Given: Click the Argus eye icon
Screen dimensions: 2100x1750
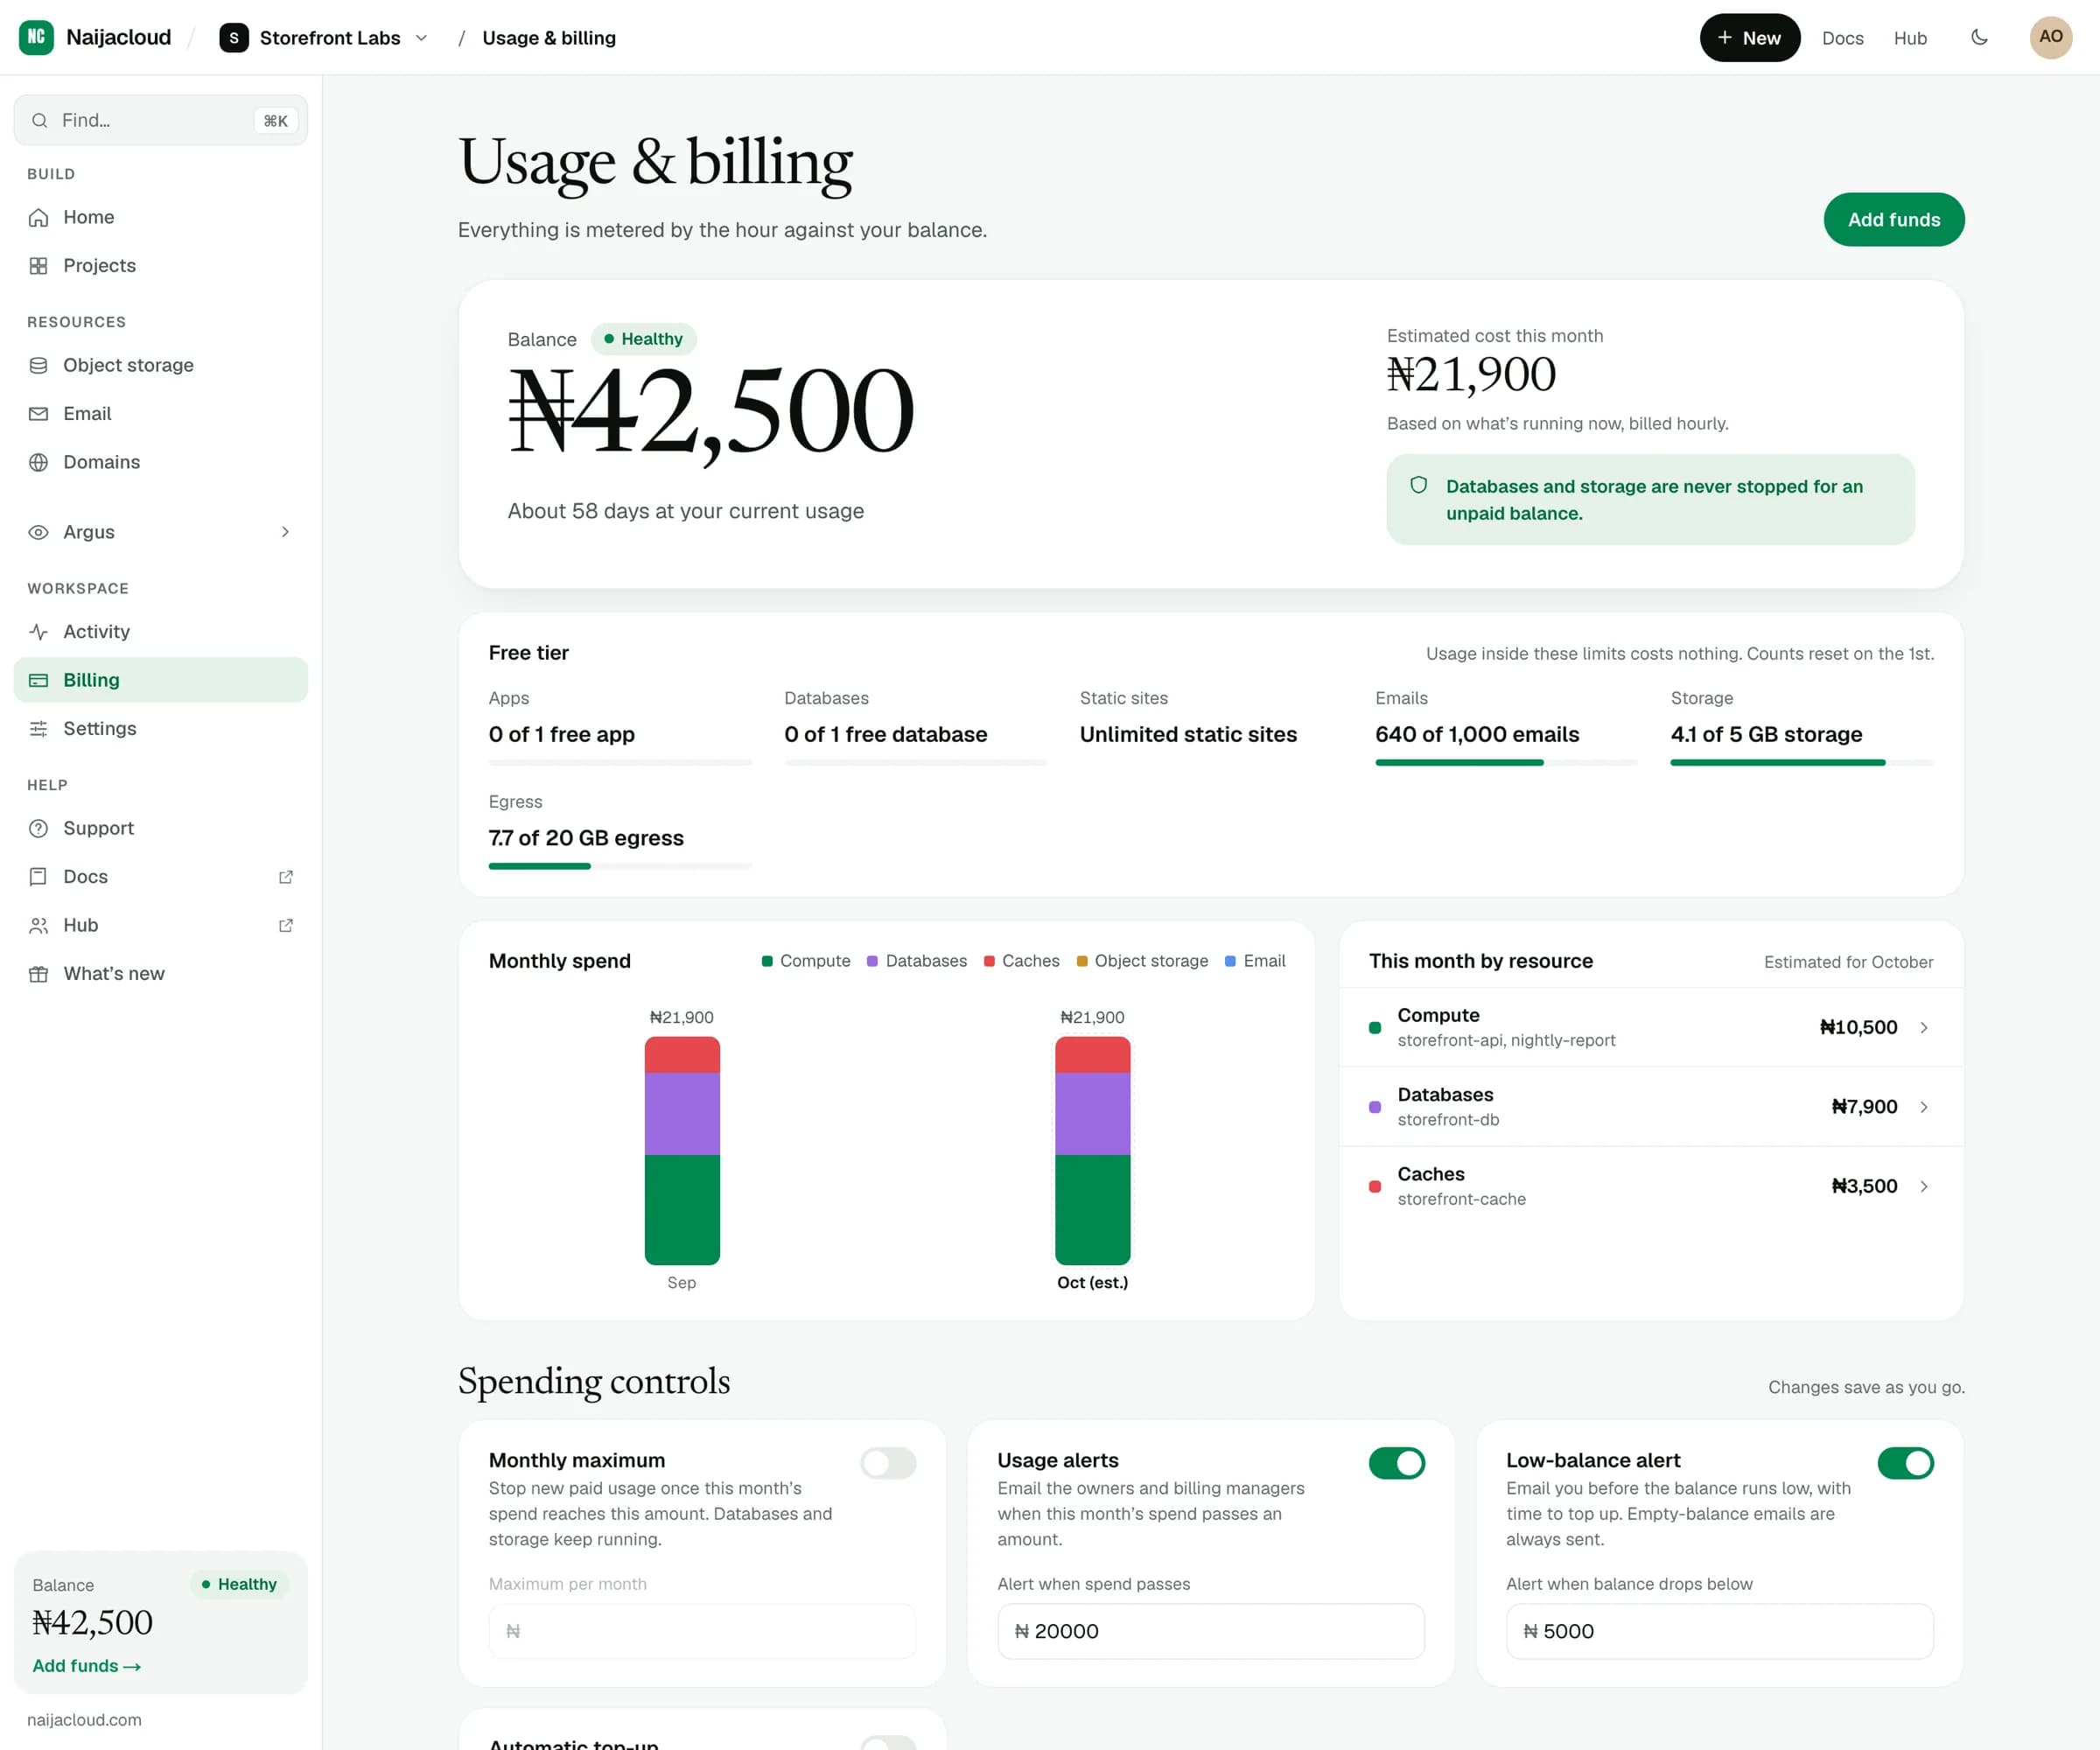Looking at the screenshot, I should click(38, 532).
